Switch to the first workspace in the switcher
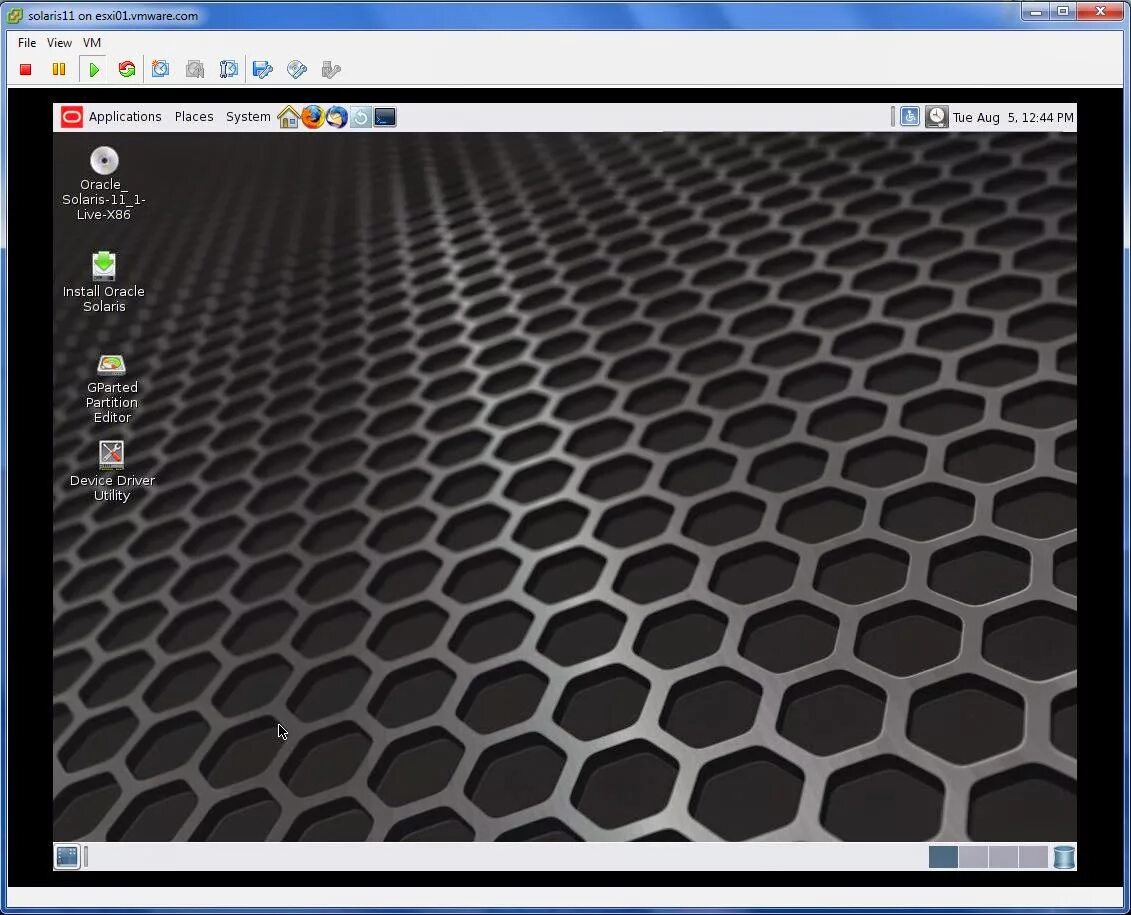The image size is (1131, 915). coord(943,857)
